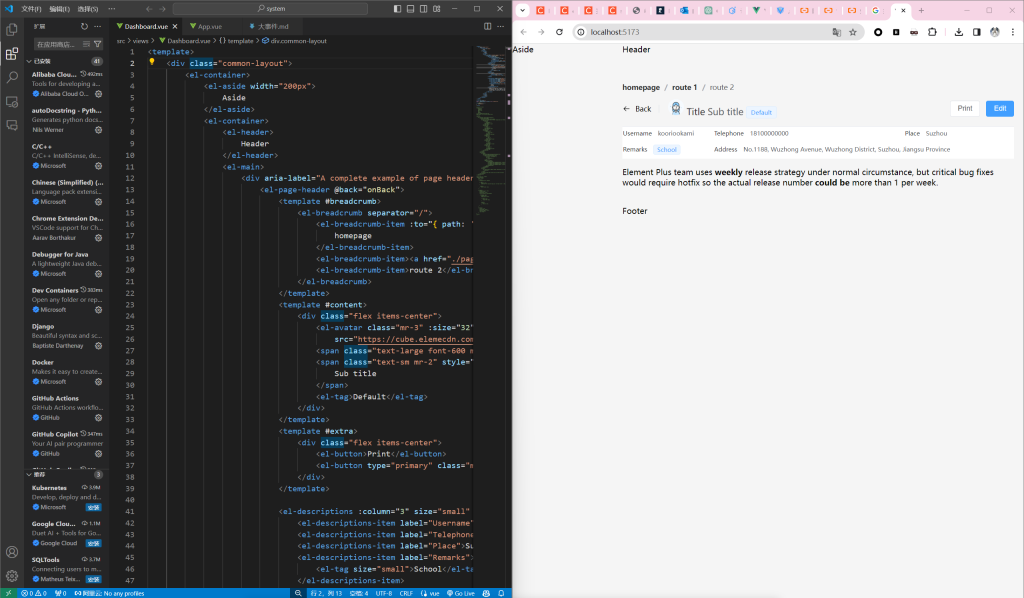Collapse the installed extensions section
1024x598 pixels.
coord(29,61)
